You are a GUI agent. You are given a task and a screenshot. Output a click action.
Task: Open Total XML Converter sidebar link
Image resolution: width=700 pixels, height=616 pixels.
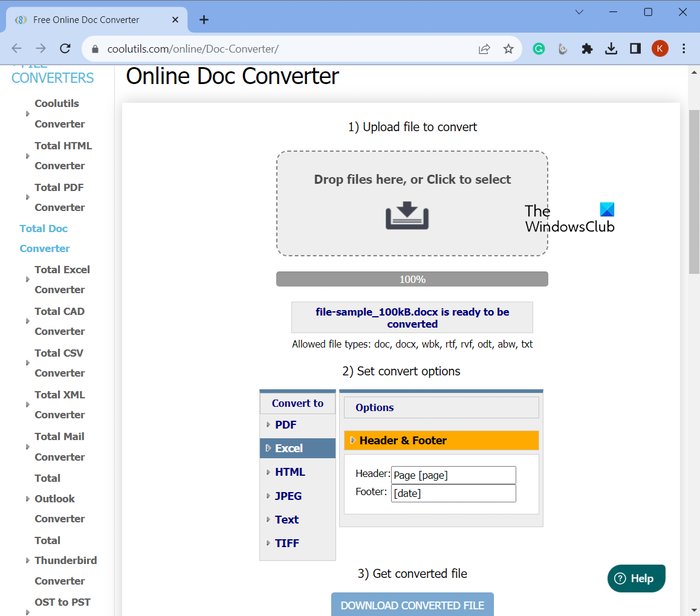pyautogui.click(x=59, y=405)
